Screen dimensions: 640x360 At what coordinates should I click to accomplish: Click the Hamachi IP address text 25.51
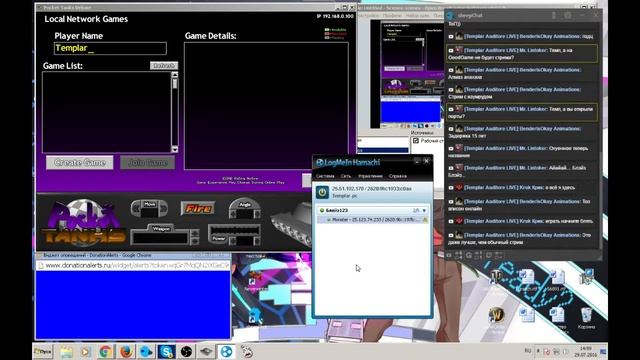pos(371,189)
